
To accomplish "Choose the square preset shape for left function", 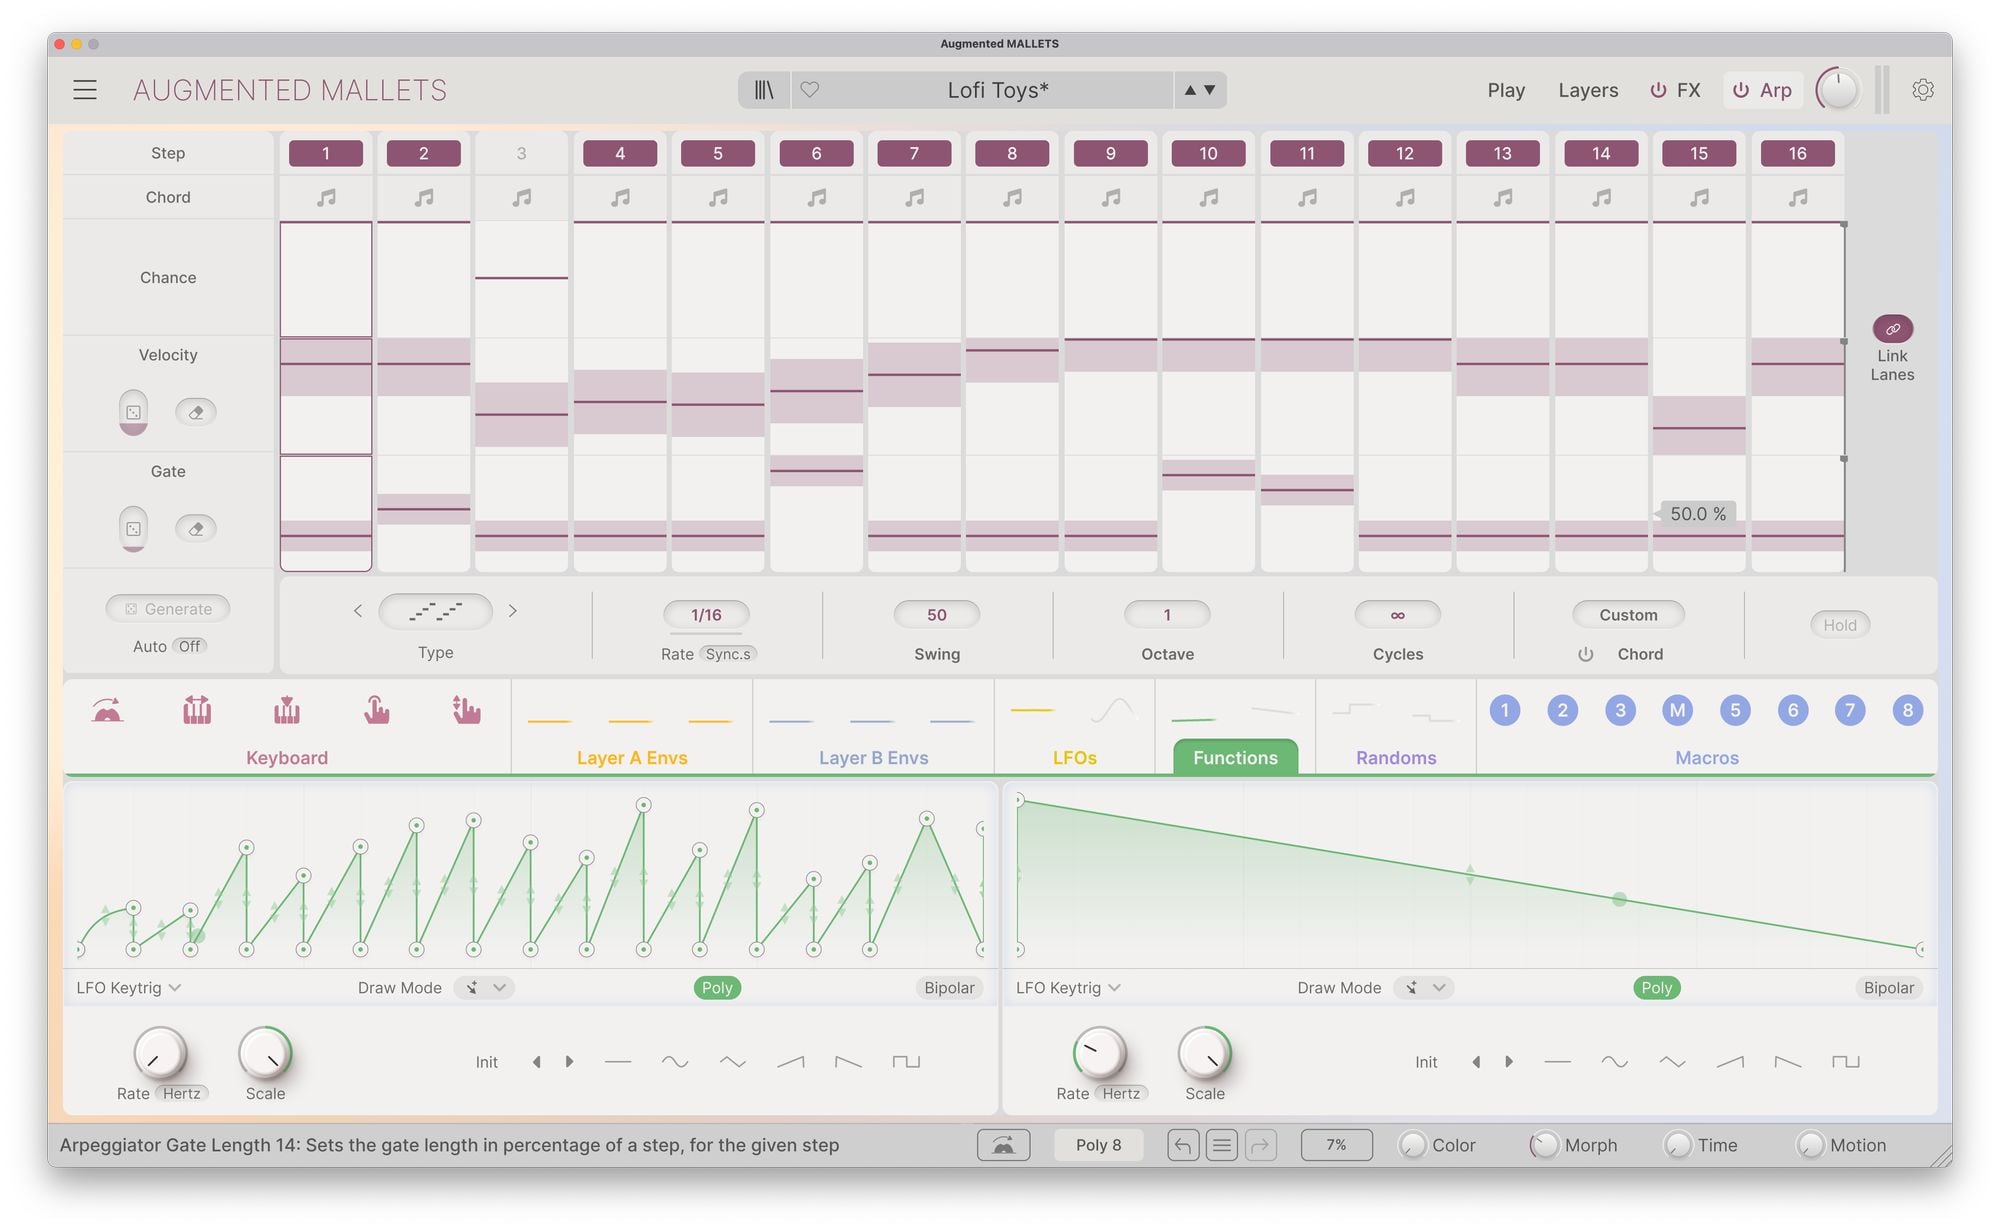I will point(906,1062).
